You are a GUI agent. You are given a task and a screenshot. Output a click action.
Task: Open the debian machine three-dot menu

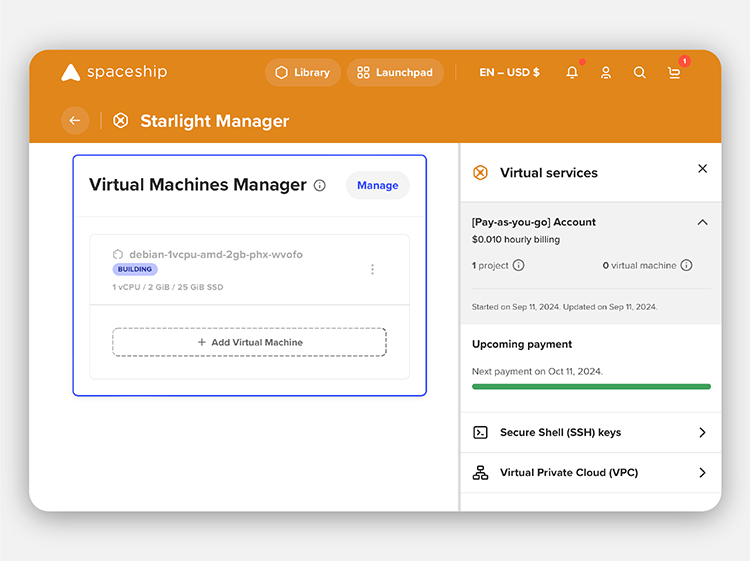pos(372,269)
